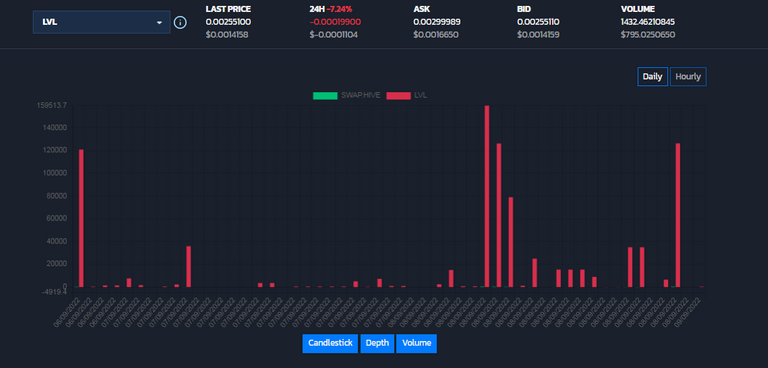Viewport: 768px width, 368px height.
Task: Show the Depth chart
Action: pyautogui.click(x=377, y=343)
